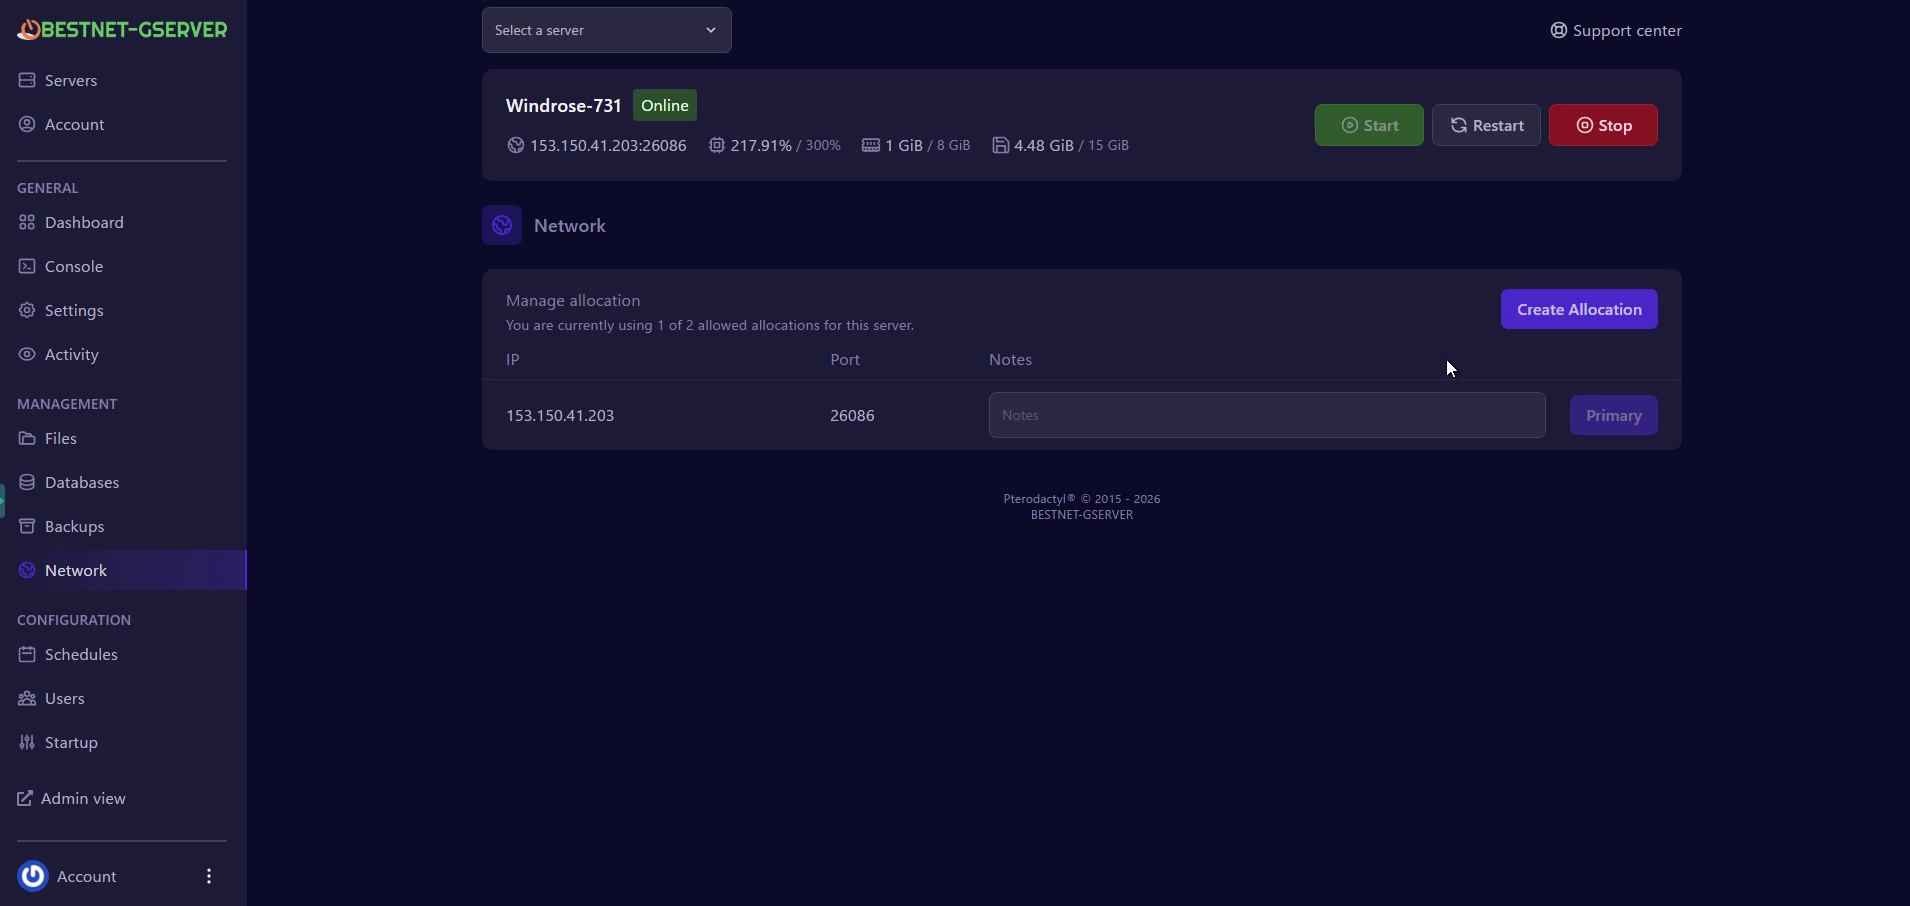The width and height of the screenshot is (1910, 906).
Task: Open the Backups section
Action: coord(74,526)
